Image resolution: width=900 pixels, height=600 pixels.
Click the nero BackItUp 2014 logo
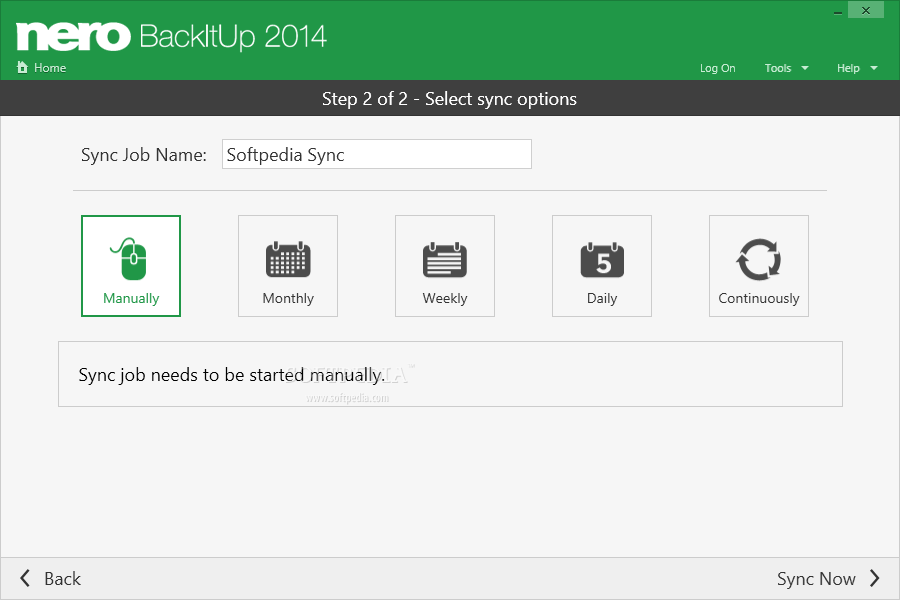172,36
